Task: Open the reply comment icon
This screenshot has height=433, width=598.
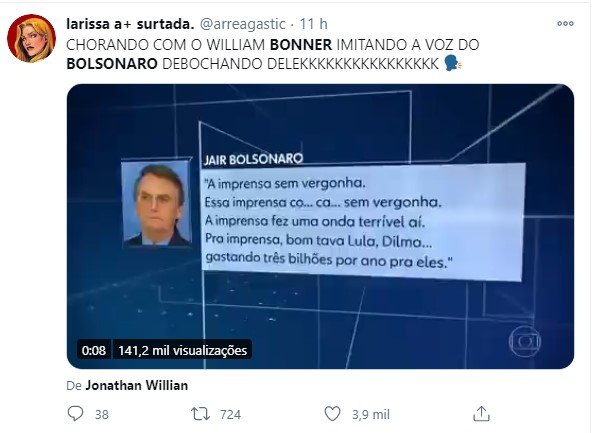Action: pos(75,414)
